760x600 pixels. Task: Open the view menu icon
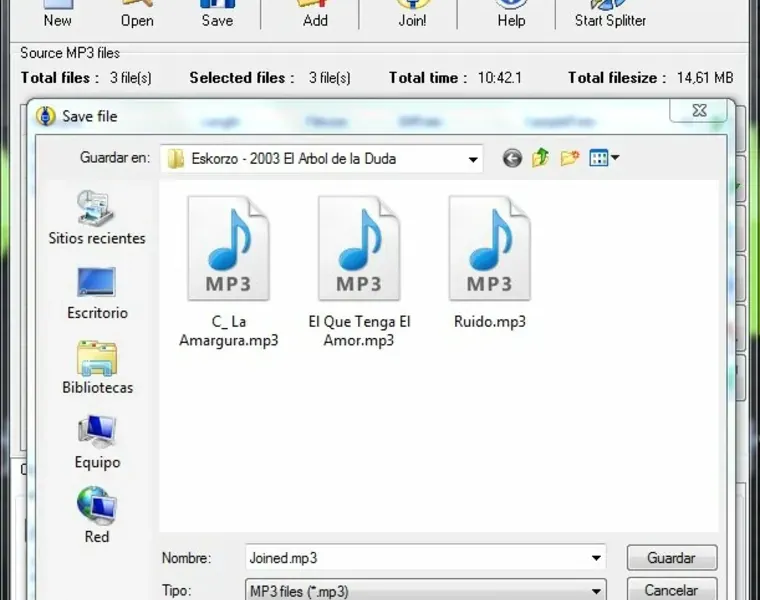pyautogui.click(x=604, y=158)
